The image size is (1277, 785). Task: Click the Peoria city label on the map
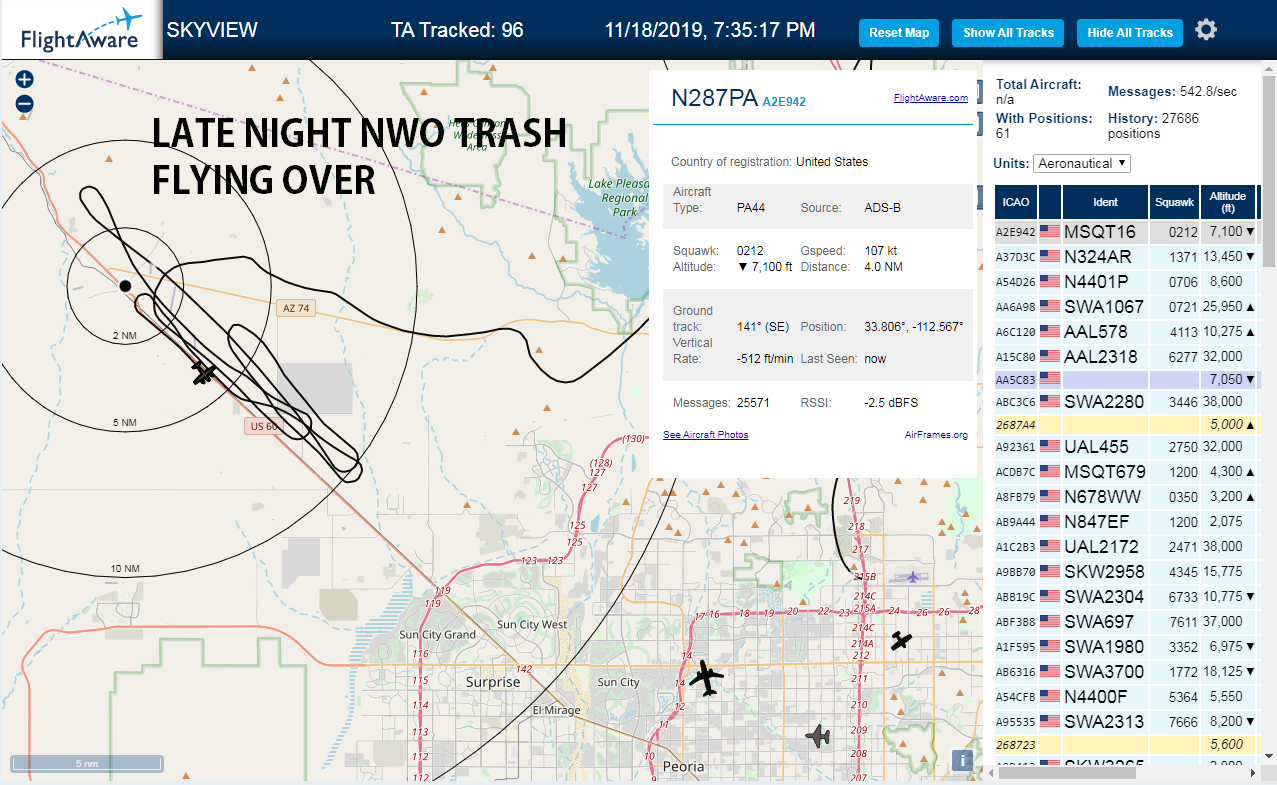[684, 767]
